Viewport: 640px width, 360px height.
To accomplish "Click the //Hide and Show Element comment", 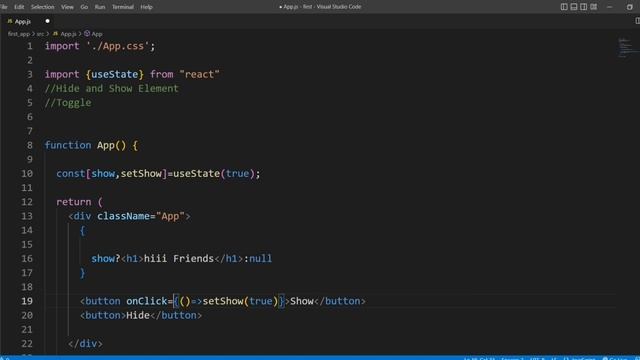I will pos(111,89).
